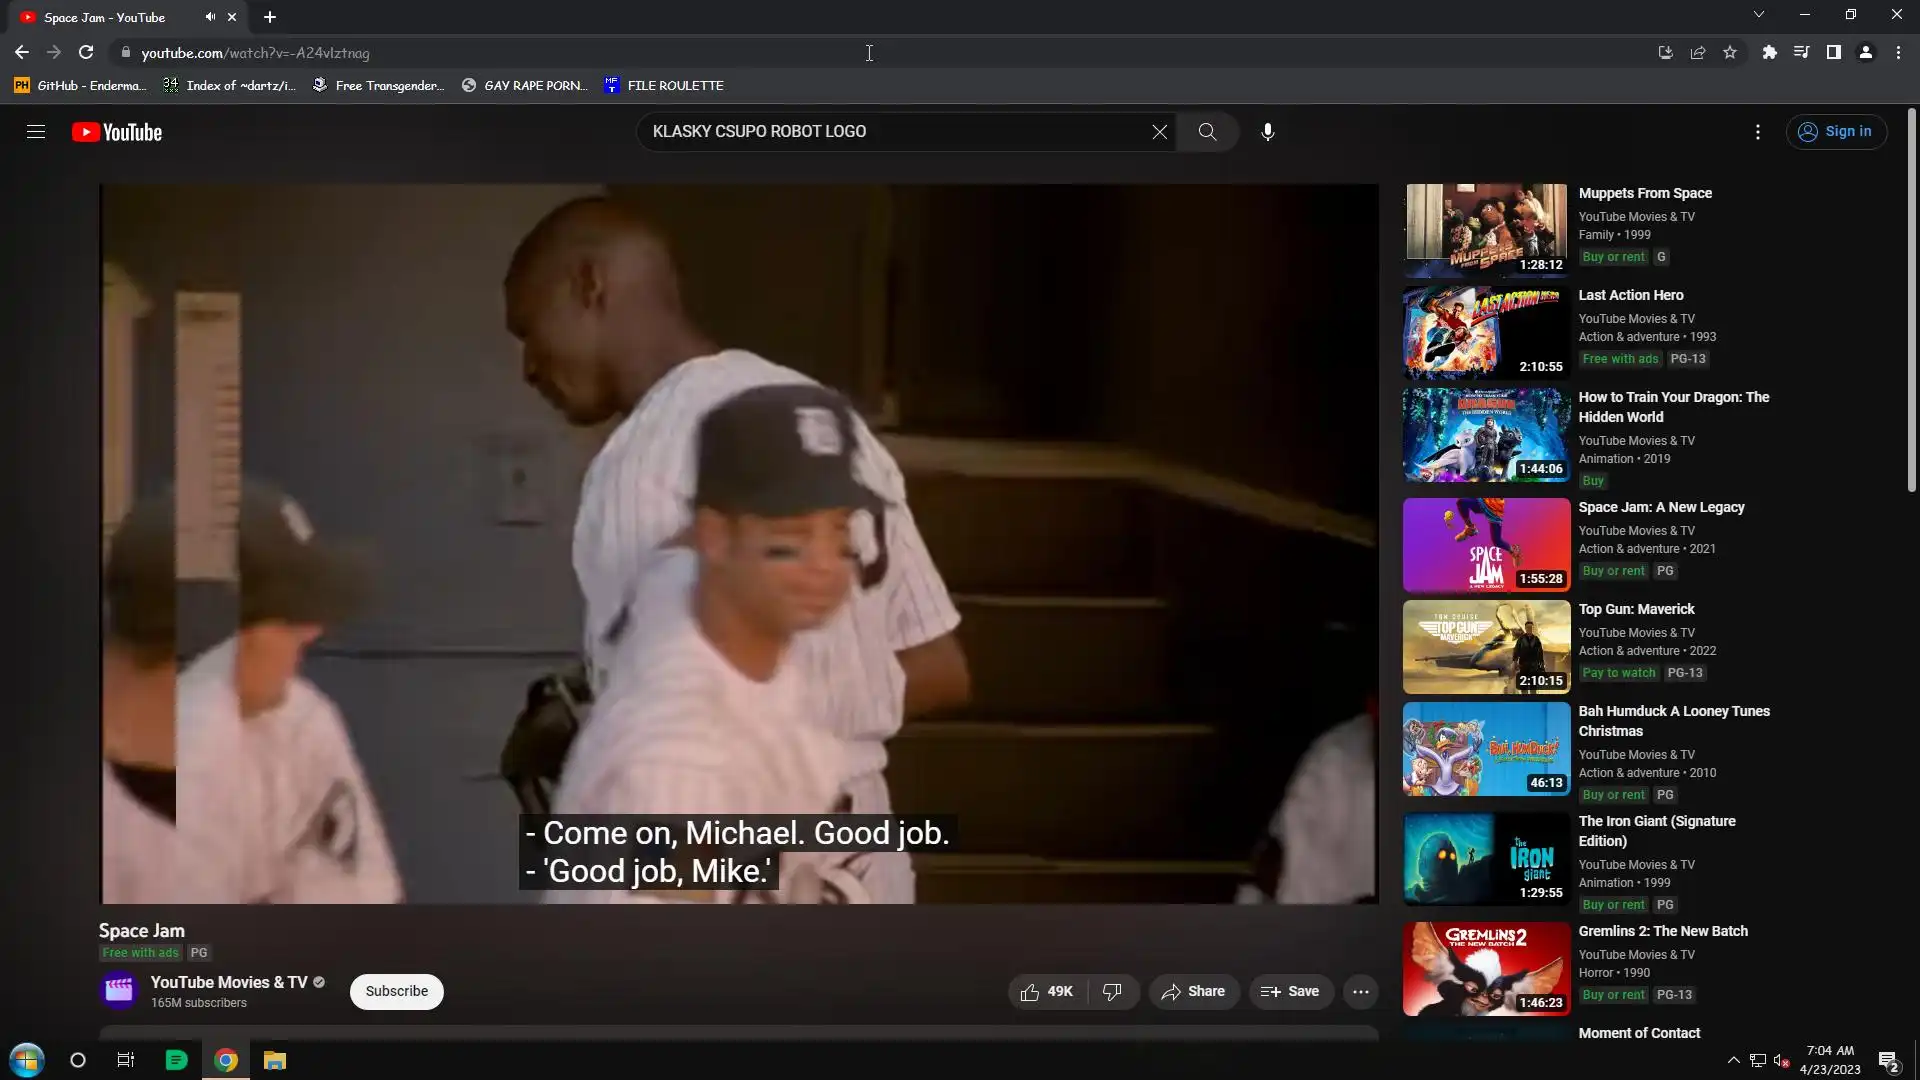Open the GitHub bookmark in bookmarks bar

click(x=80, y=85)
